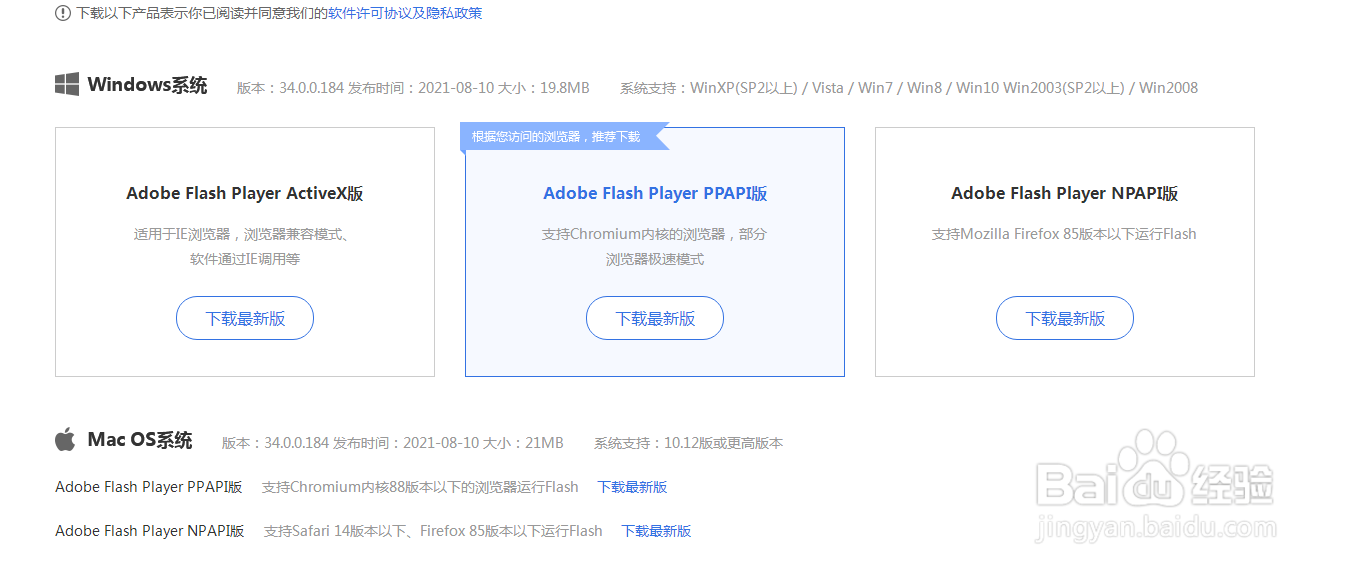The image size is (1349, 573).
Task: Click Mac NPAPI download latest version link
Action: (656, 531)
